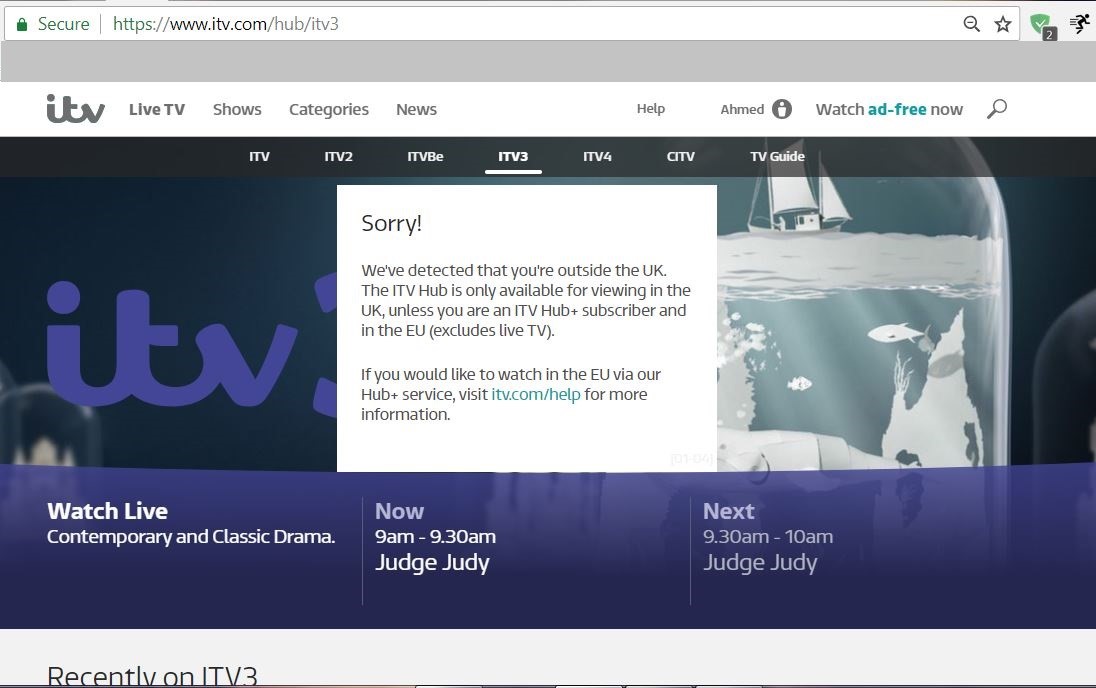Switch to the ITV channel tab
This screenshot has width=1096, height=688.
click(259, 157)
